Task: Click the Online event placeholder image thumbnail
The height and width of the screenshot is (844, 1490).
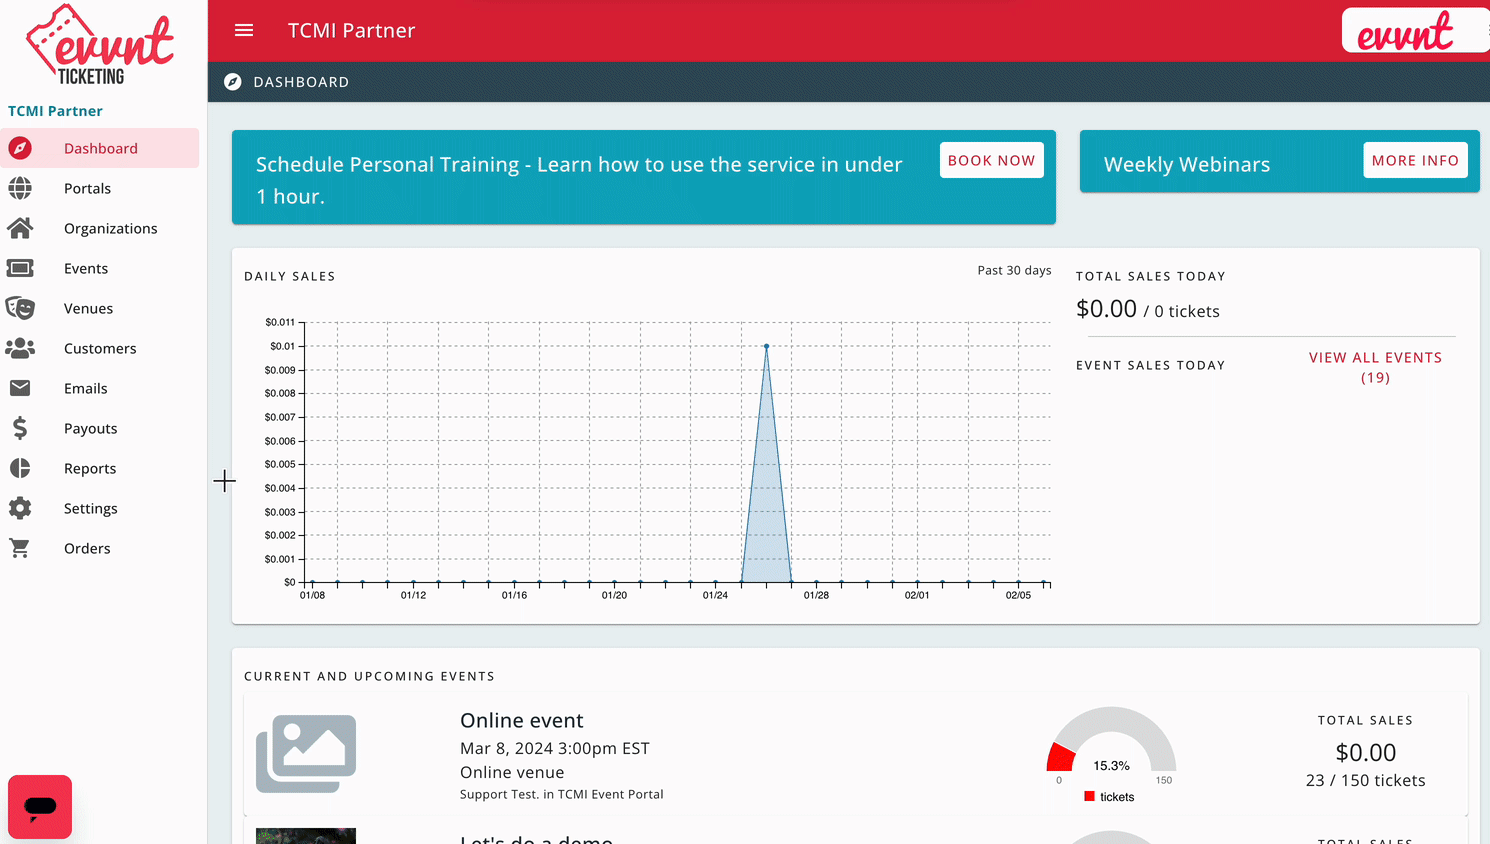Action: pos(306,753)
